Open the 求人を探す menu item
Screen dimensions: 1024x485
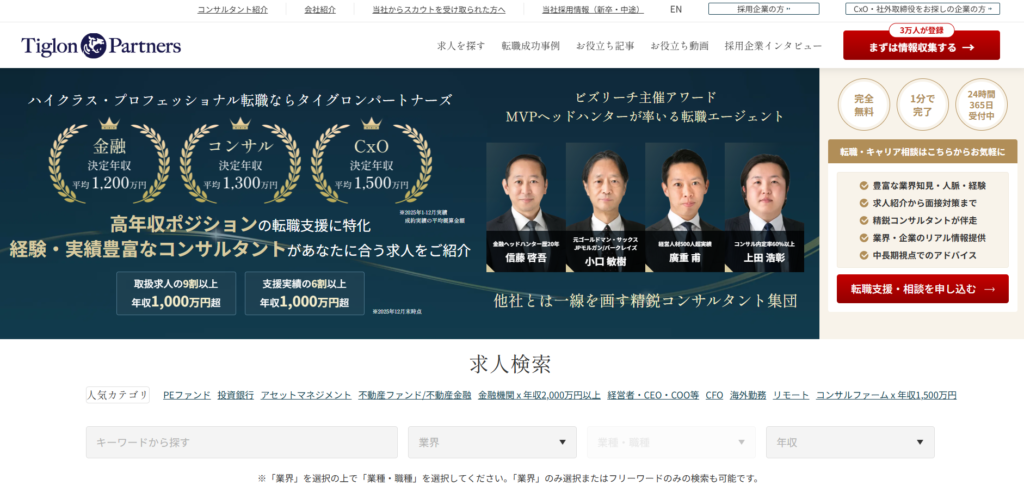click(x=461, y=46)
